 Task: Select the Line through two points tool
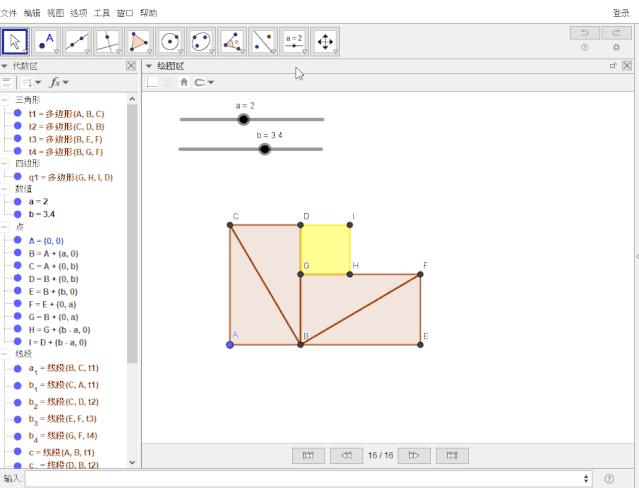(77, 42)
